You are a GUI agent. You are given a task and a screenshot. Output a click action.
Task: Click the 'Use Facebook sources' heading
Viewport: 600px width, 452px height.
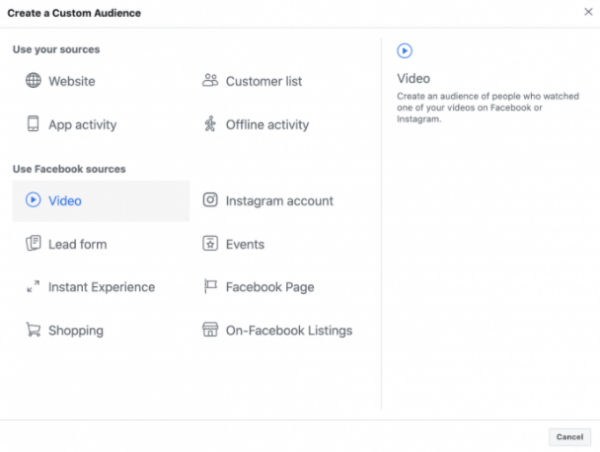[x=69, y=169]
